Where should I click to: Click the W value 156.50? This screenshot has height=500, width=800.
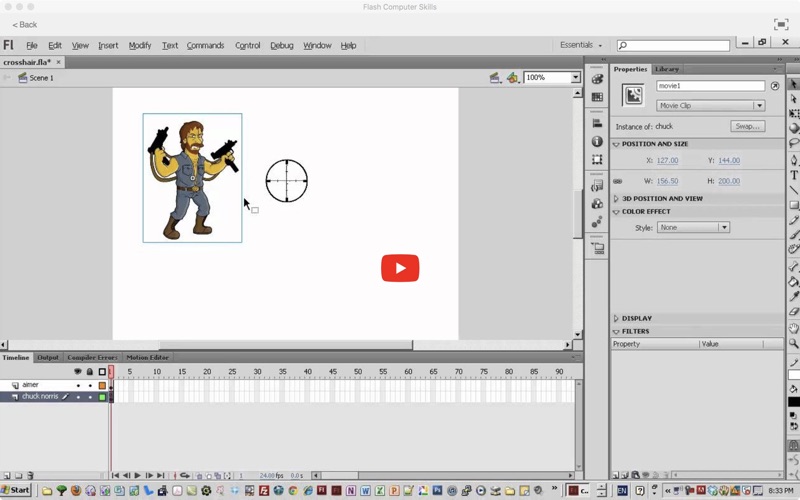[667, 181]
